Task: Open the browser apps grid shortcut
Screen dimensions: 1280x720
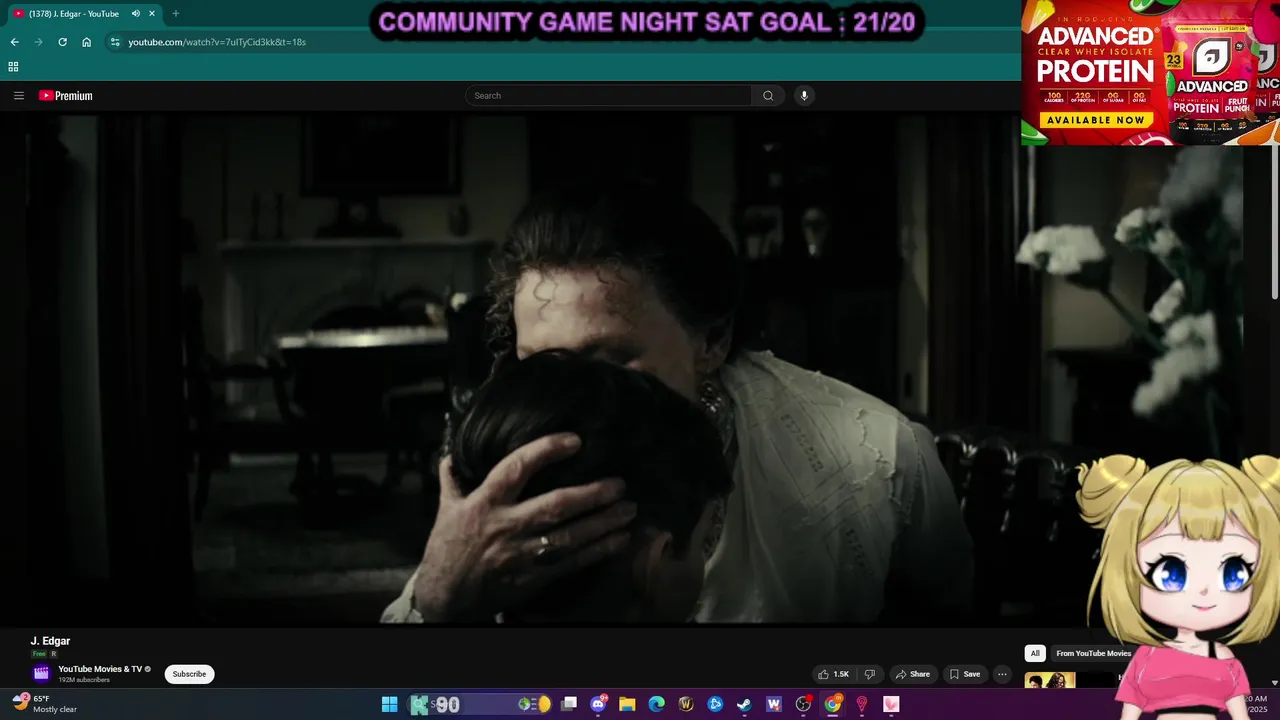Action: [x=13, y=67]
